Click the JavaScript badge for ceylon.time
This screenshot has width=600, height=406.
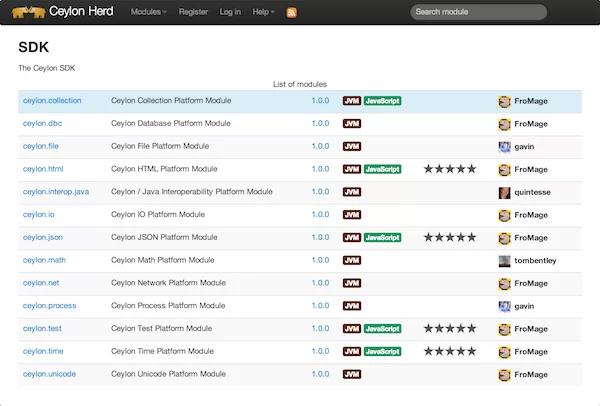point(382,351)
